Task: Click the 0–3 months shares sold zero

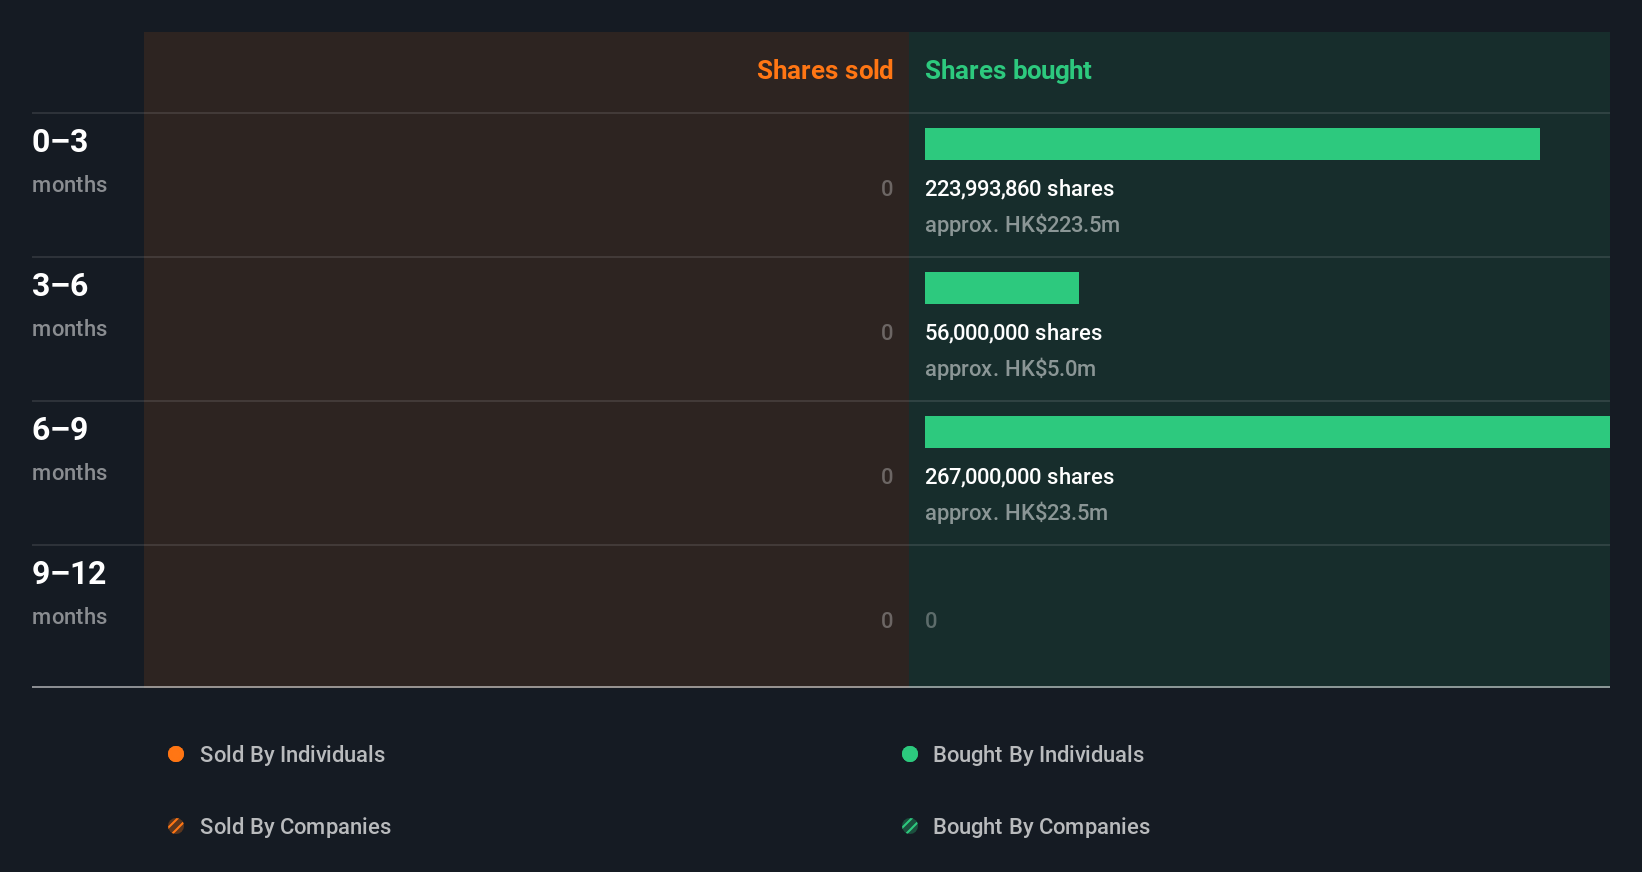Action: (887, 188)
